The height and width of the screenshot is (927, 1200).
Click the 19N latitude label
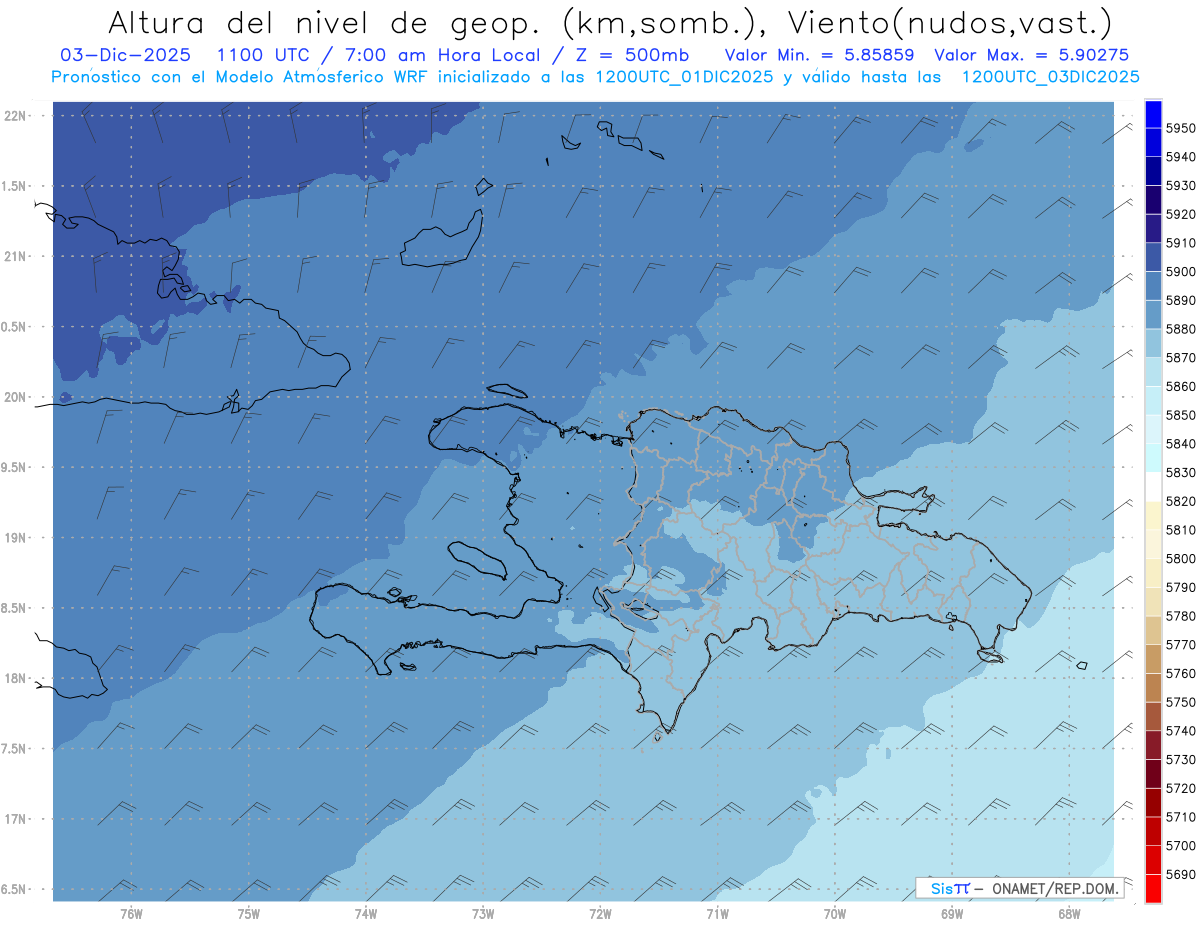click(15, 537)
